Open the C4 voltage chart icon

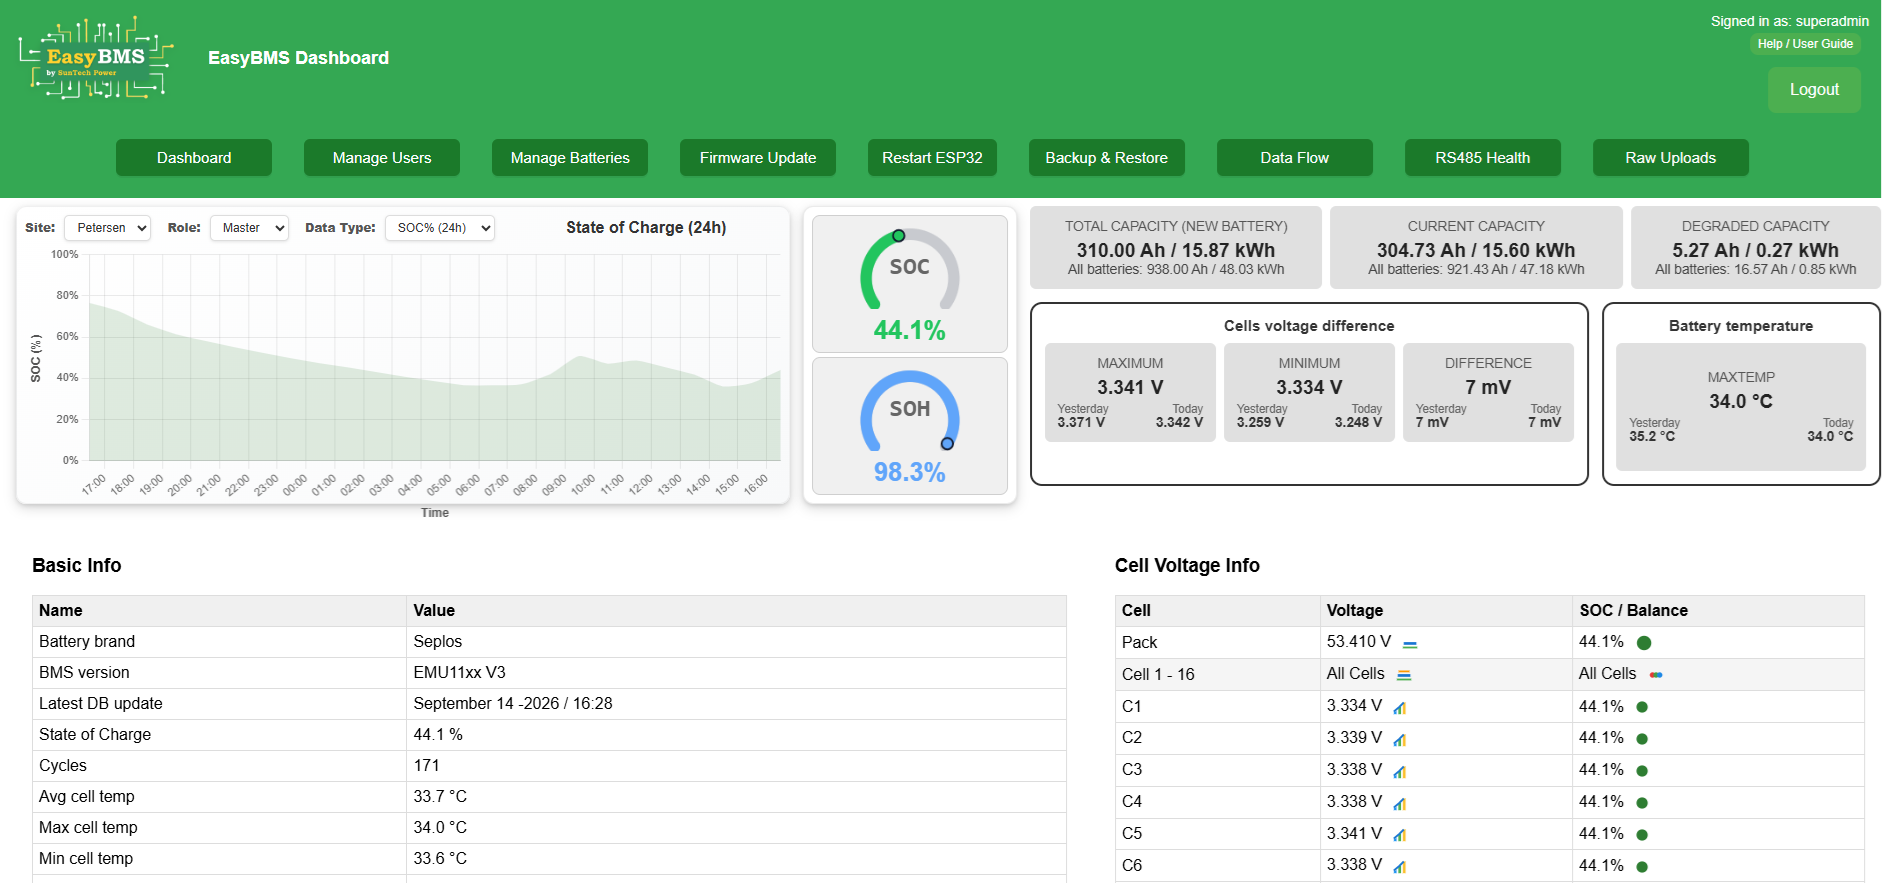(1400, 804)
